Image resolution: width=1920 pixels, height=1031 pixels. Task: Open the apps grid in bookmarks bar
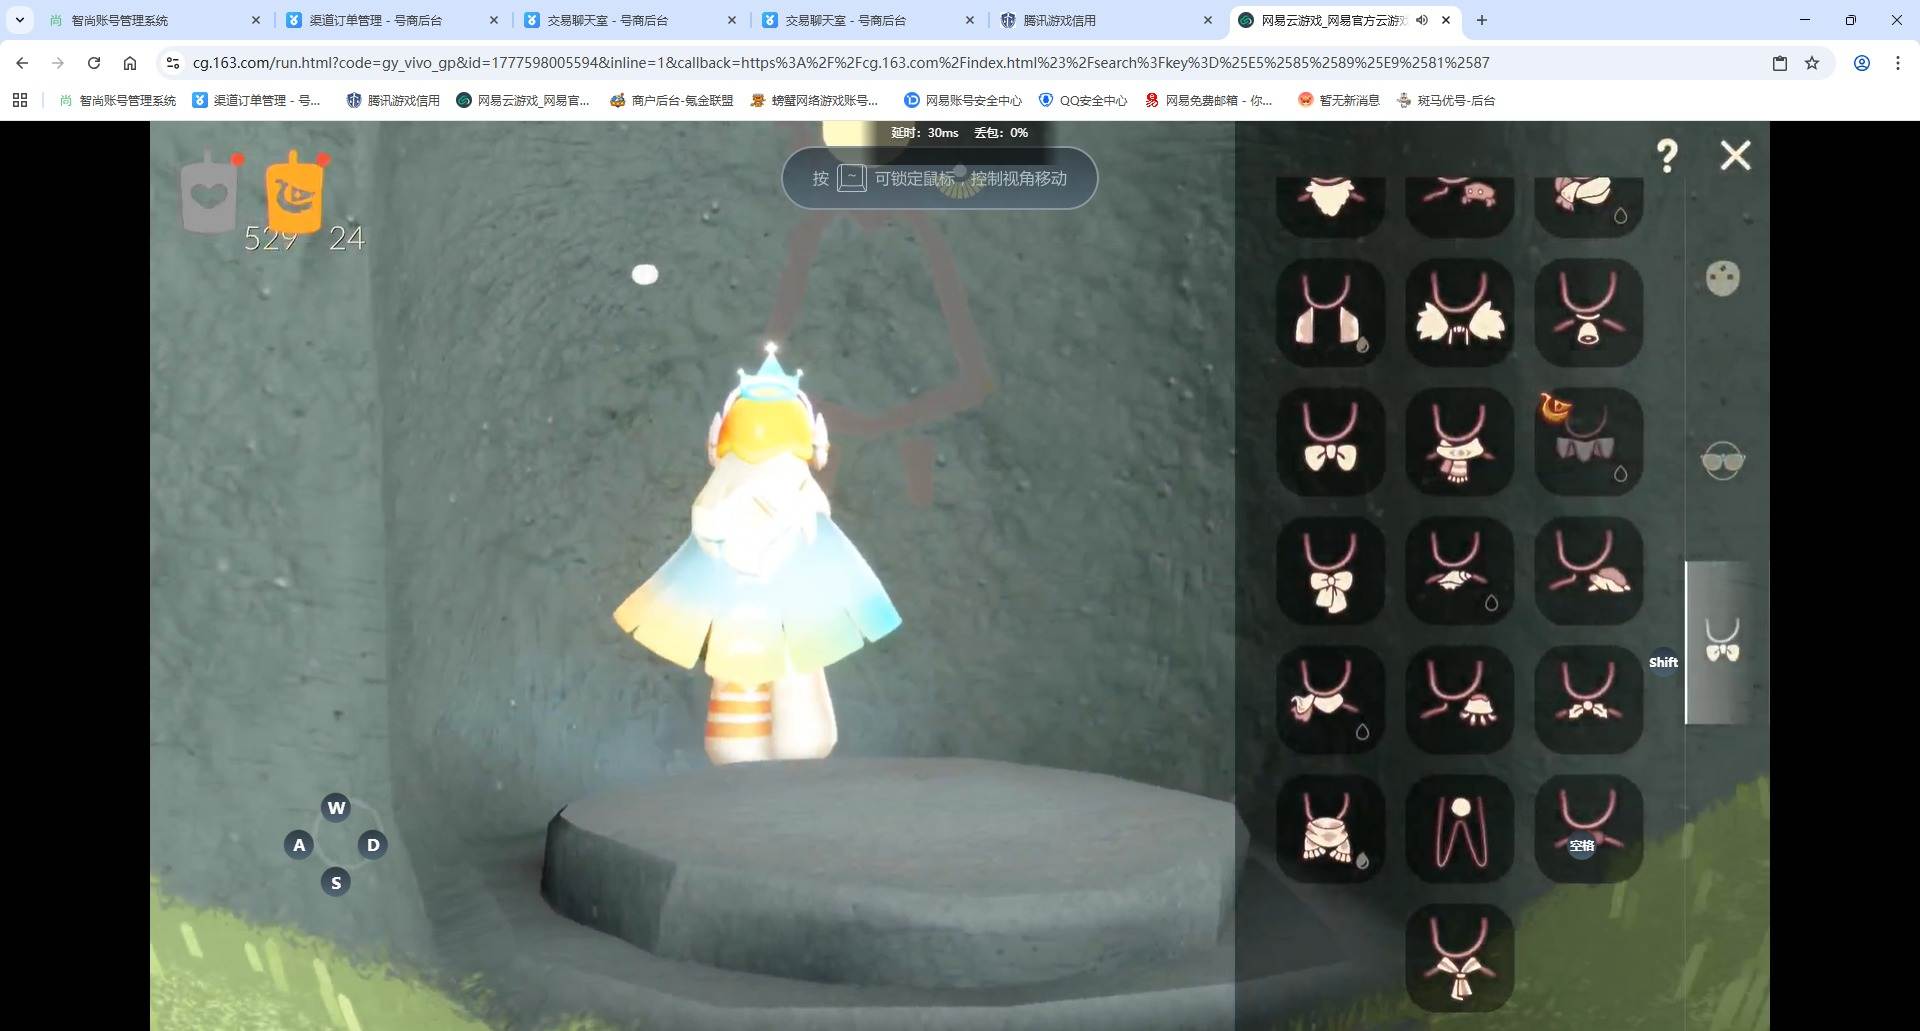(20, 100)
